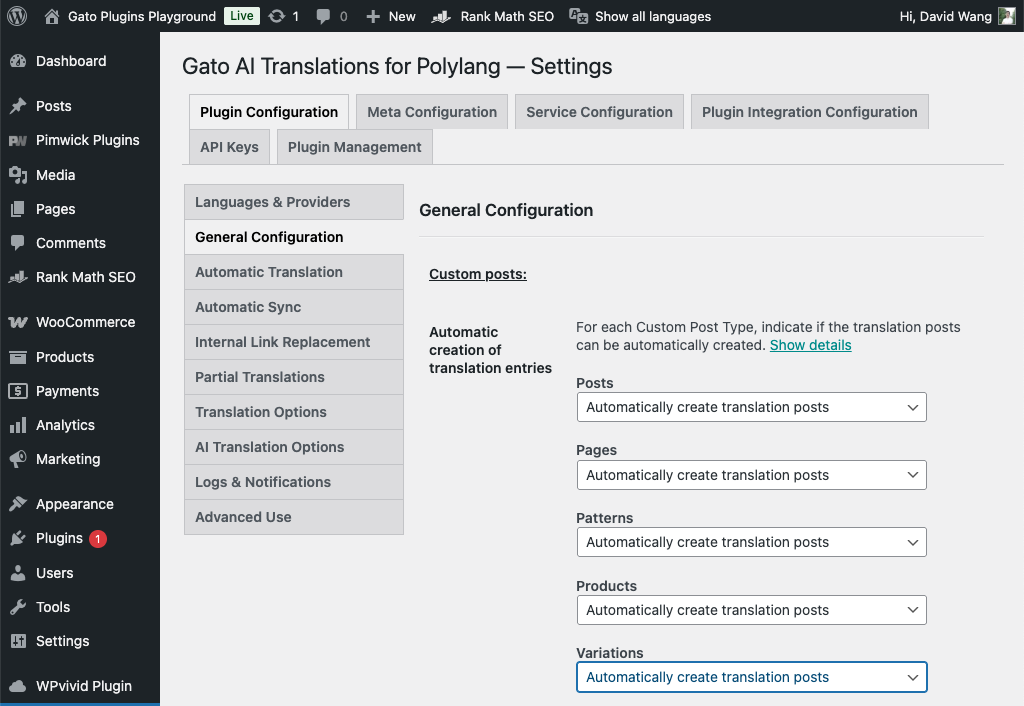Open the Posts translation dropdown
The image size is (1024, 706).
tap(751, 407)
